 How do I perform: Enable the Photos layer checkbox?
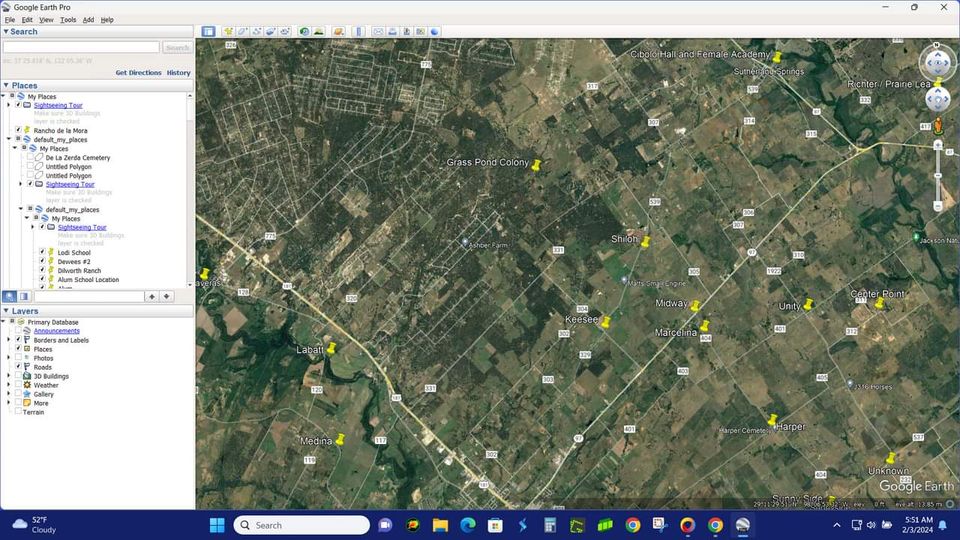(18, 357)
